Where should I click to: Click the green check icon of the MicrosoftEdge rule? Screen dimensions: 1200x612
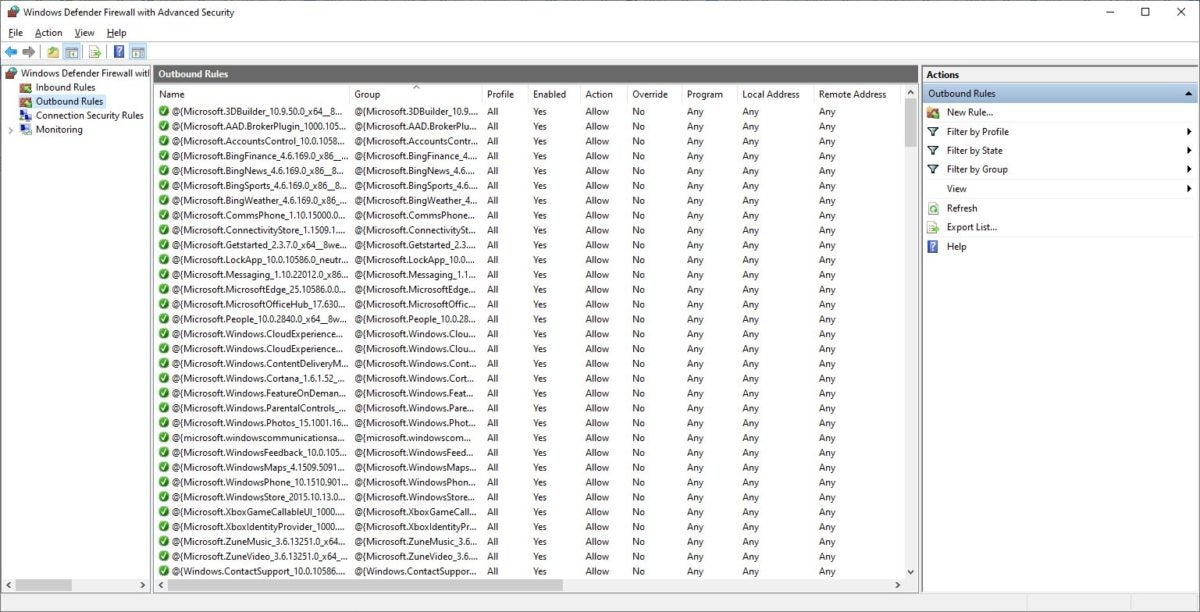(164, 289)
